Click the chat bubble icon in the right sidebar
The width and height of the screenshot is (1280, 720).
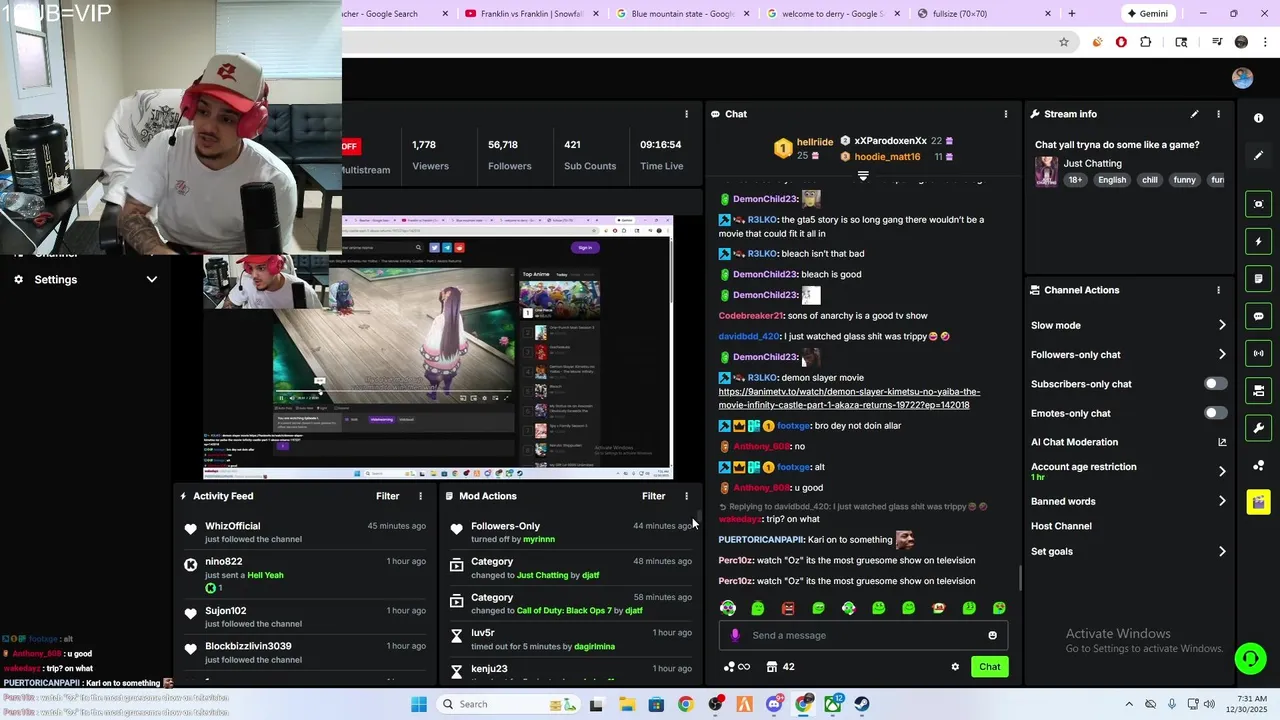point(1258,316)
